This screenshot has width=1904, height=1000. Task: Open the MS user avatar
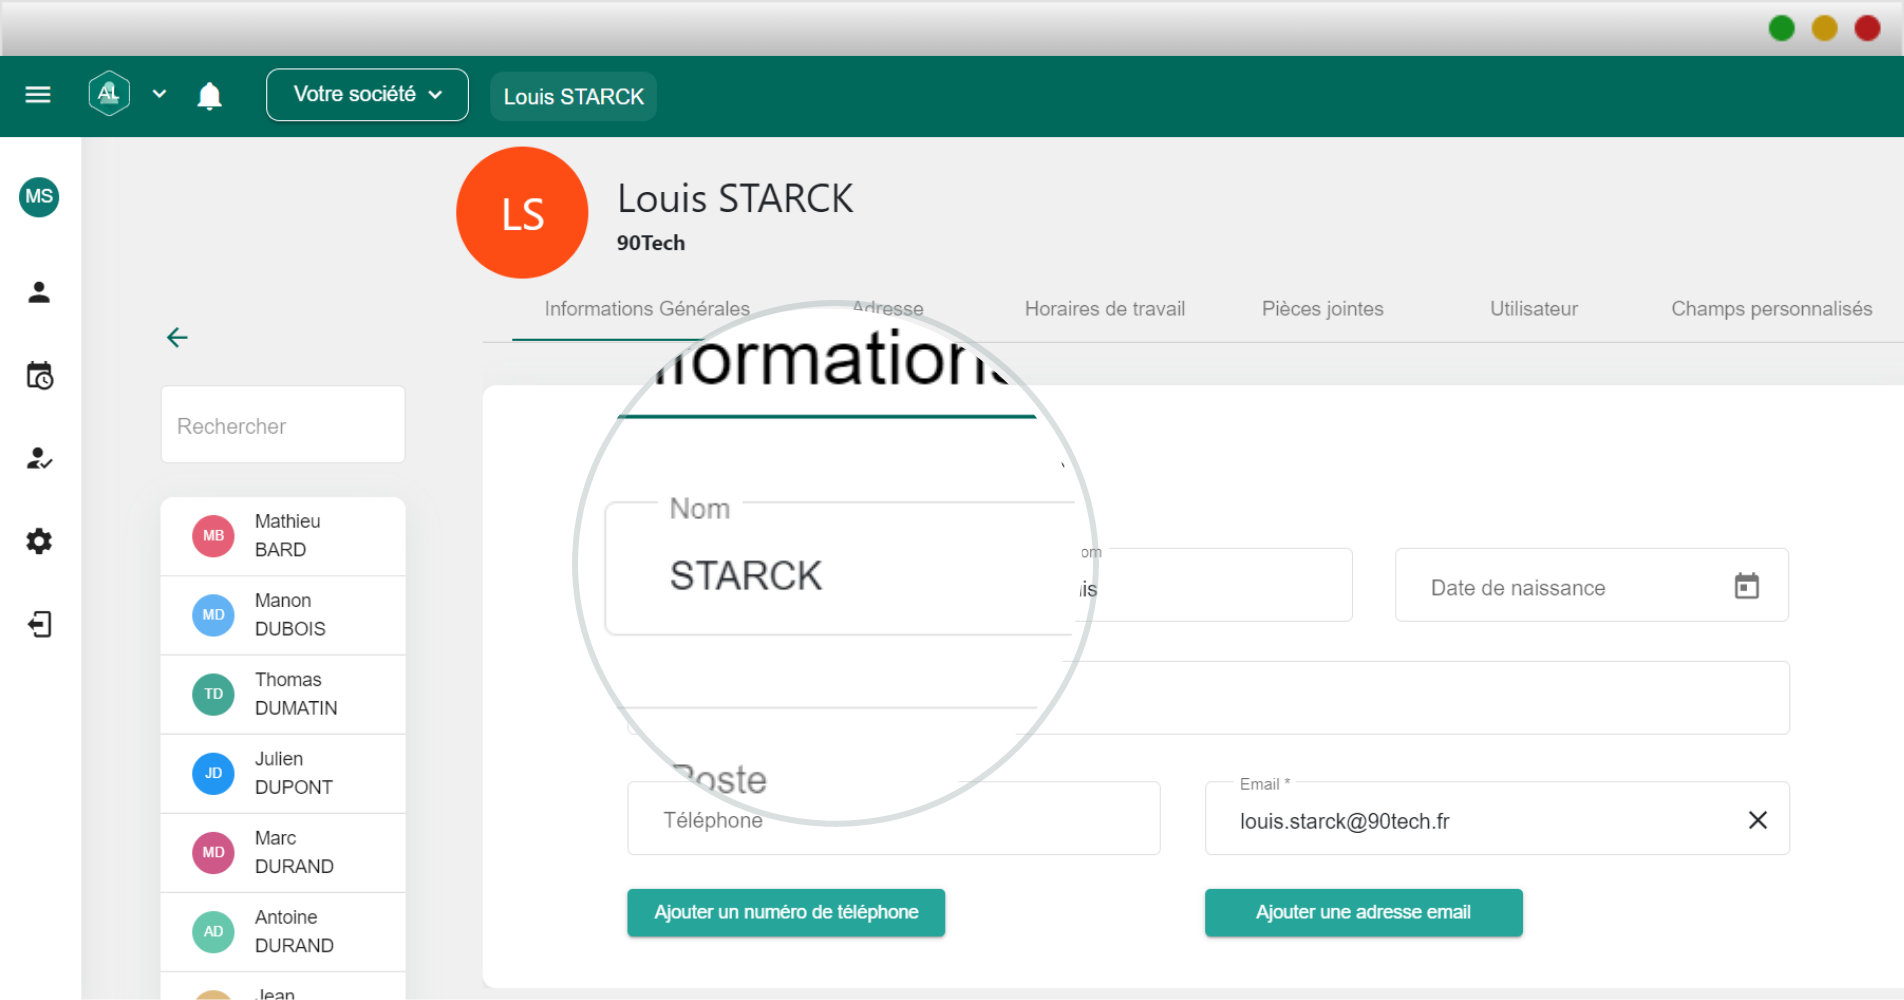click(x=39, y=197)
